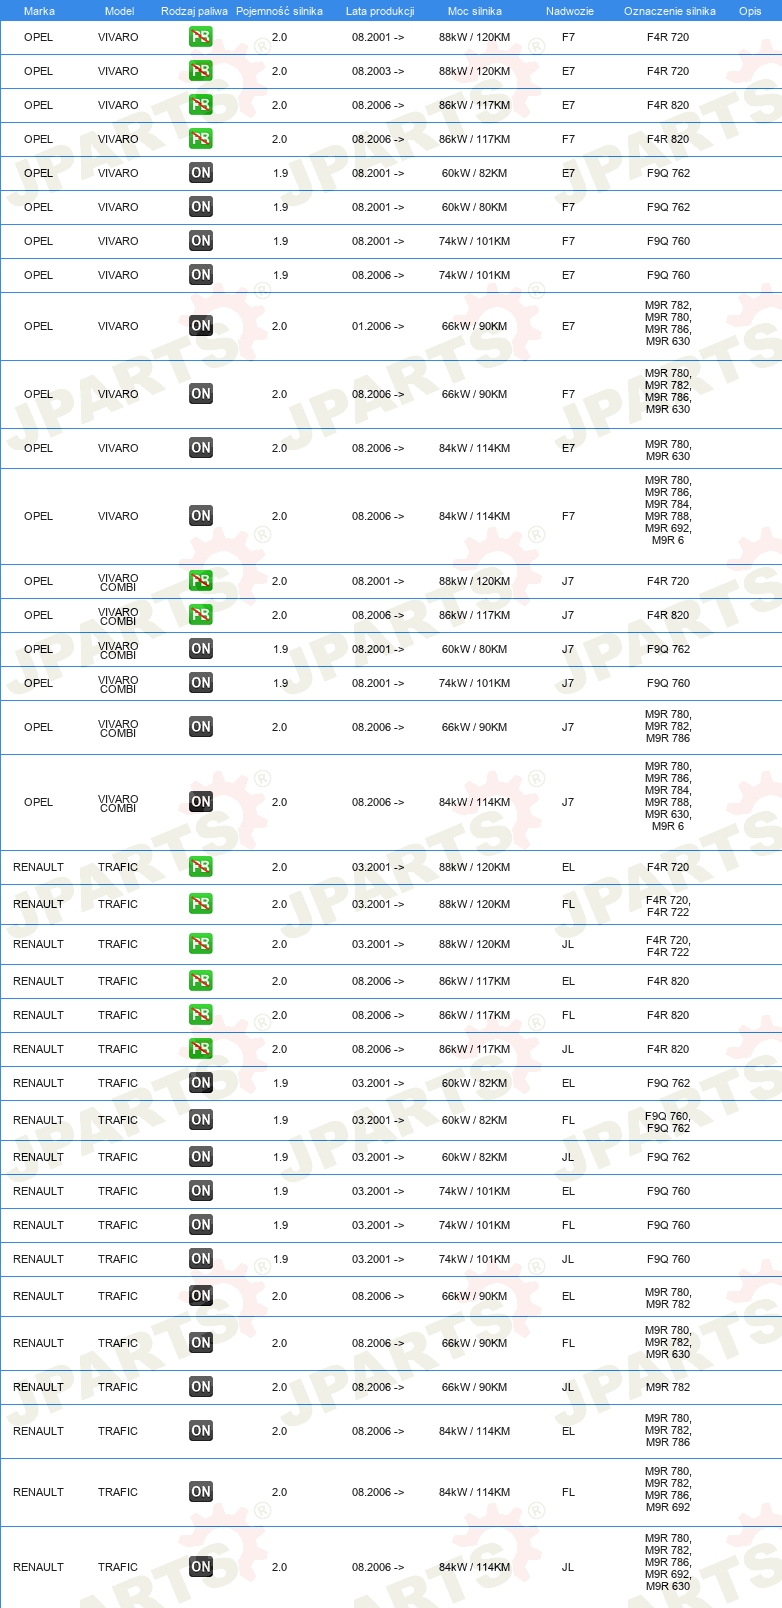Click 60kW / 82KM in the Opel Vivaro row

(475, 173)
